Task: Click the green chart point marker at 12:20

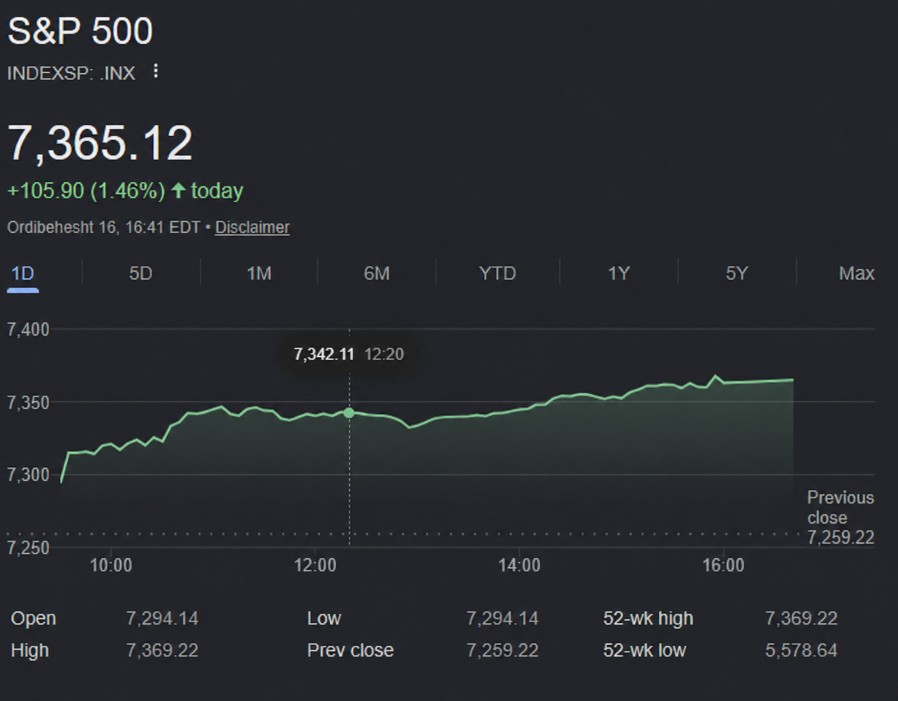Action: (x=349, y=413)
